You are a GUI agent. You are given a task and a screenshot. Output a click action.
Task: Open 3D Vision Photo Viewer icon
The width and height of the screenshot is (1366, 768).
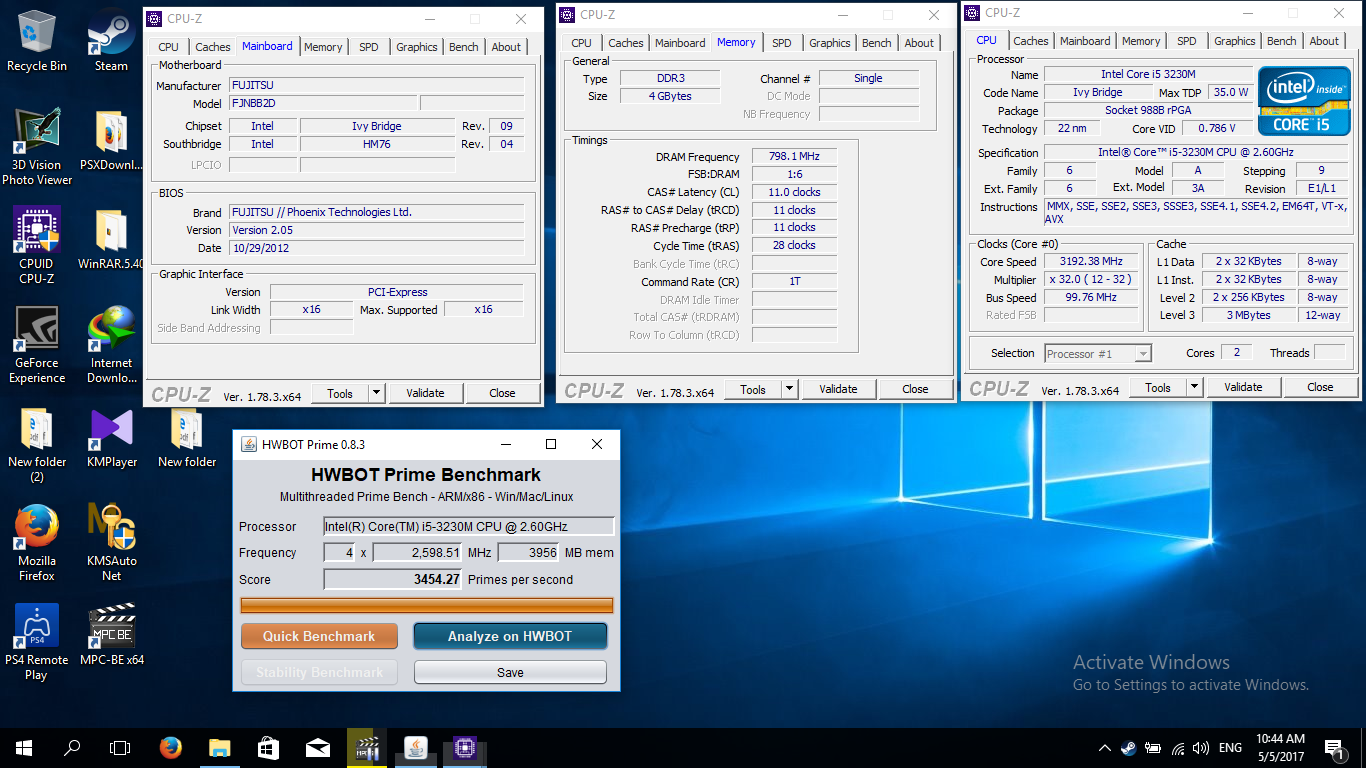37,147
